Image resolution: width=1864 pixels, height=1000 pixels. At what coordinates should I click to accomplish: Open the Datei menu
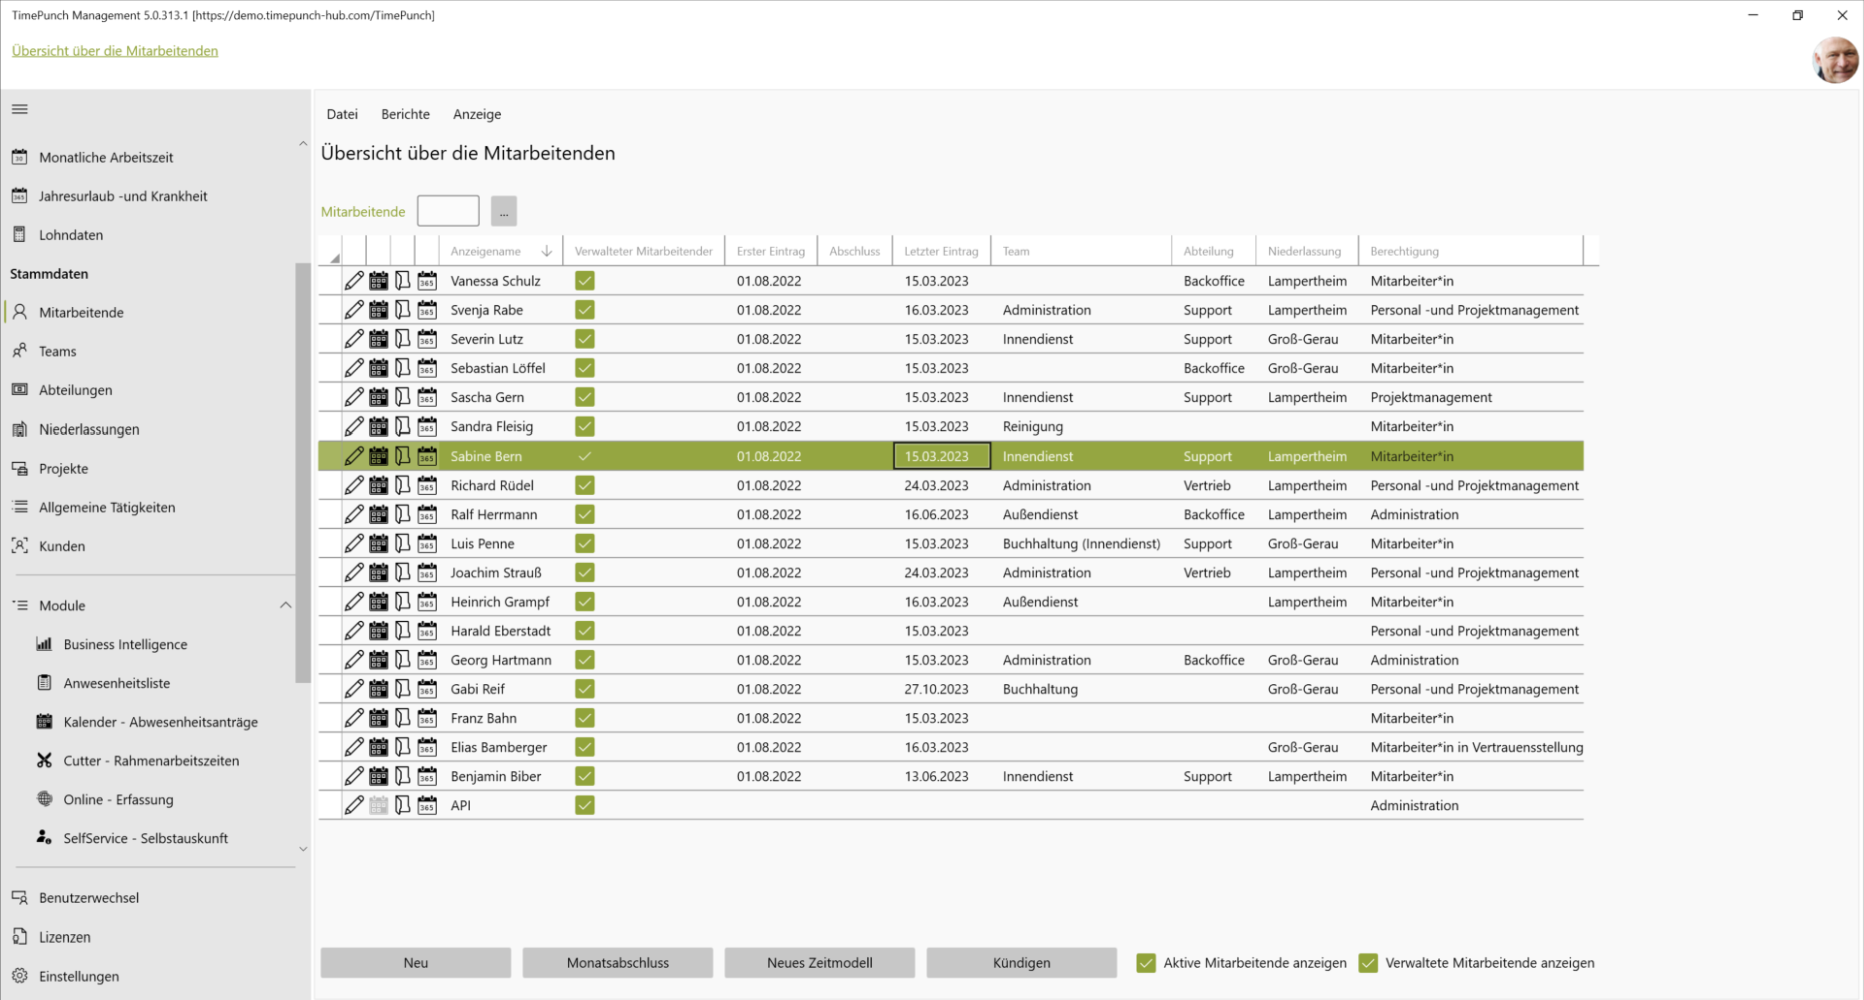pos(342,114)
